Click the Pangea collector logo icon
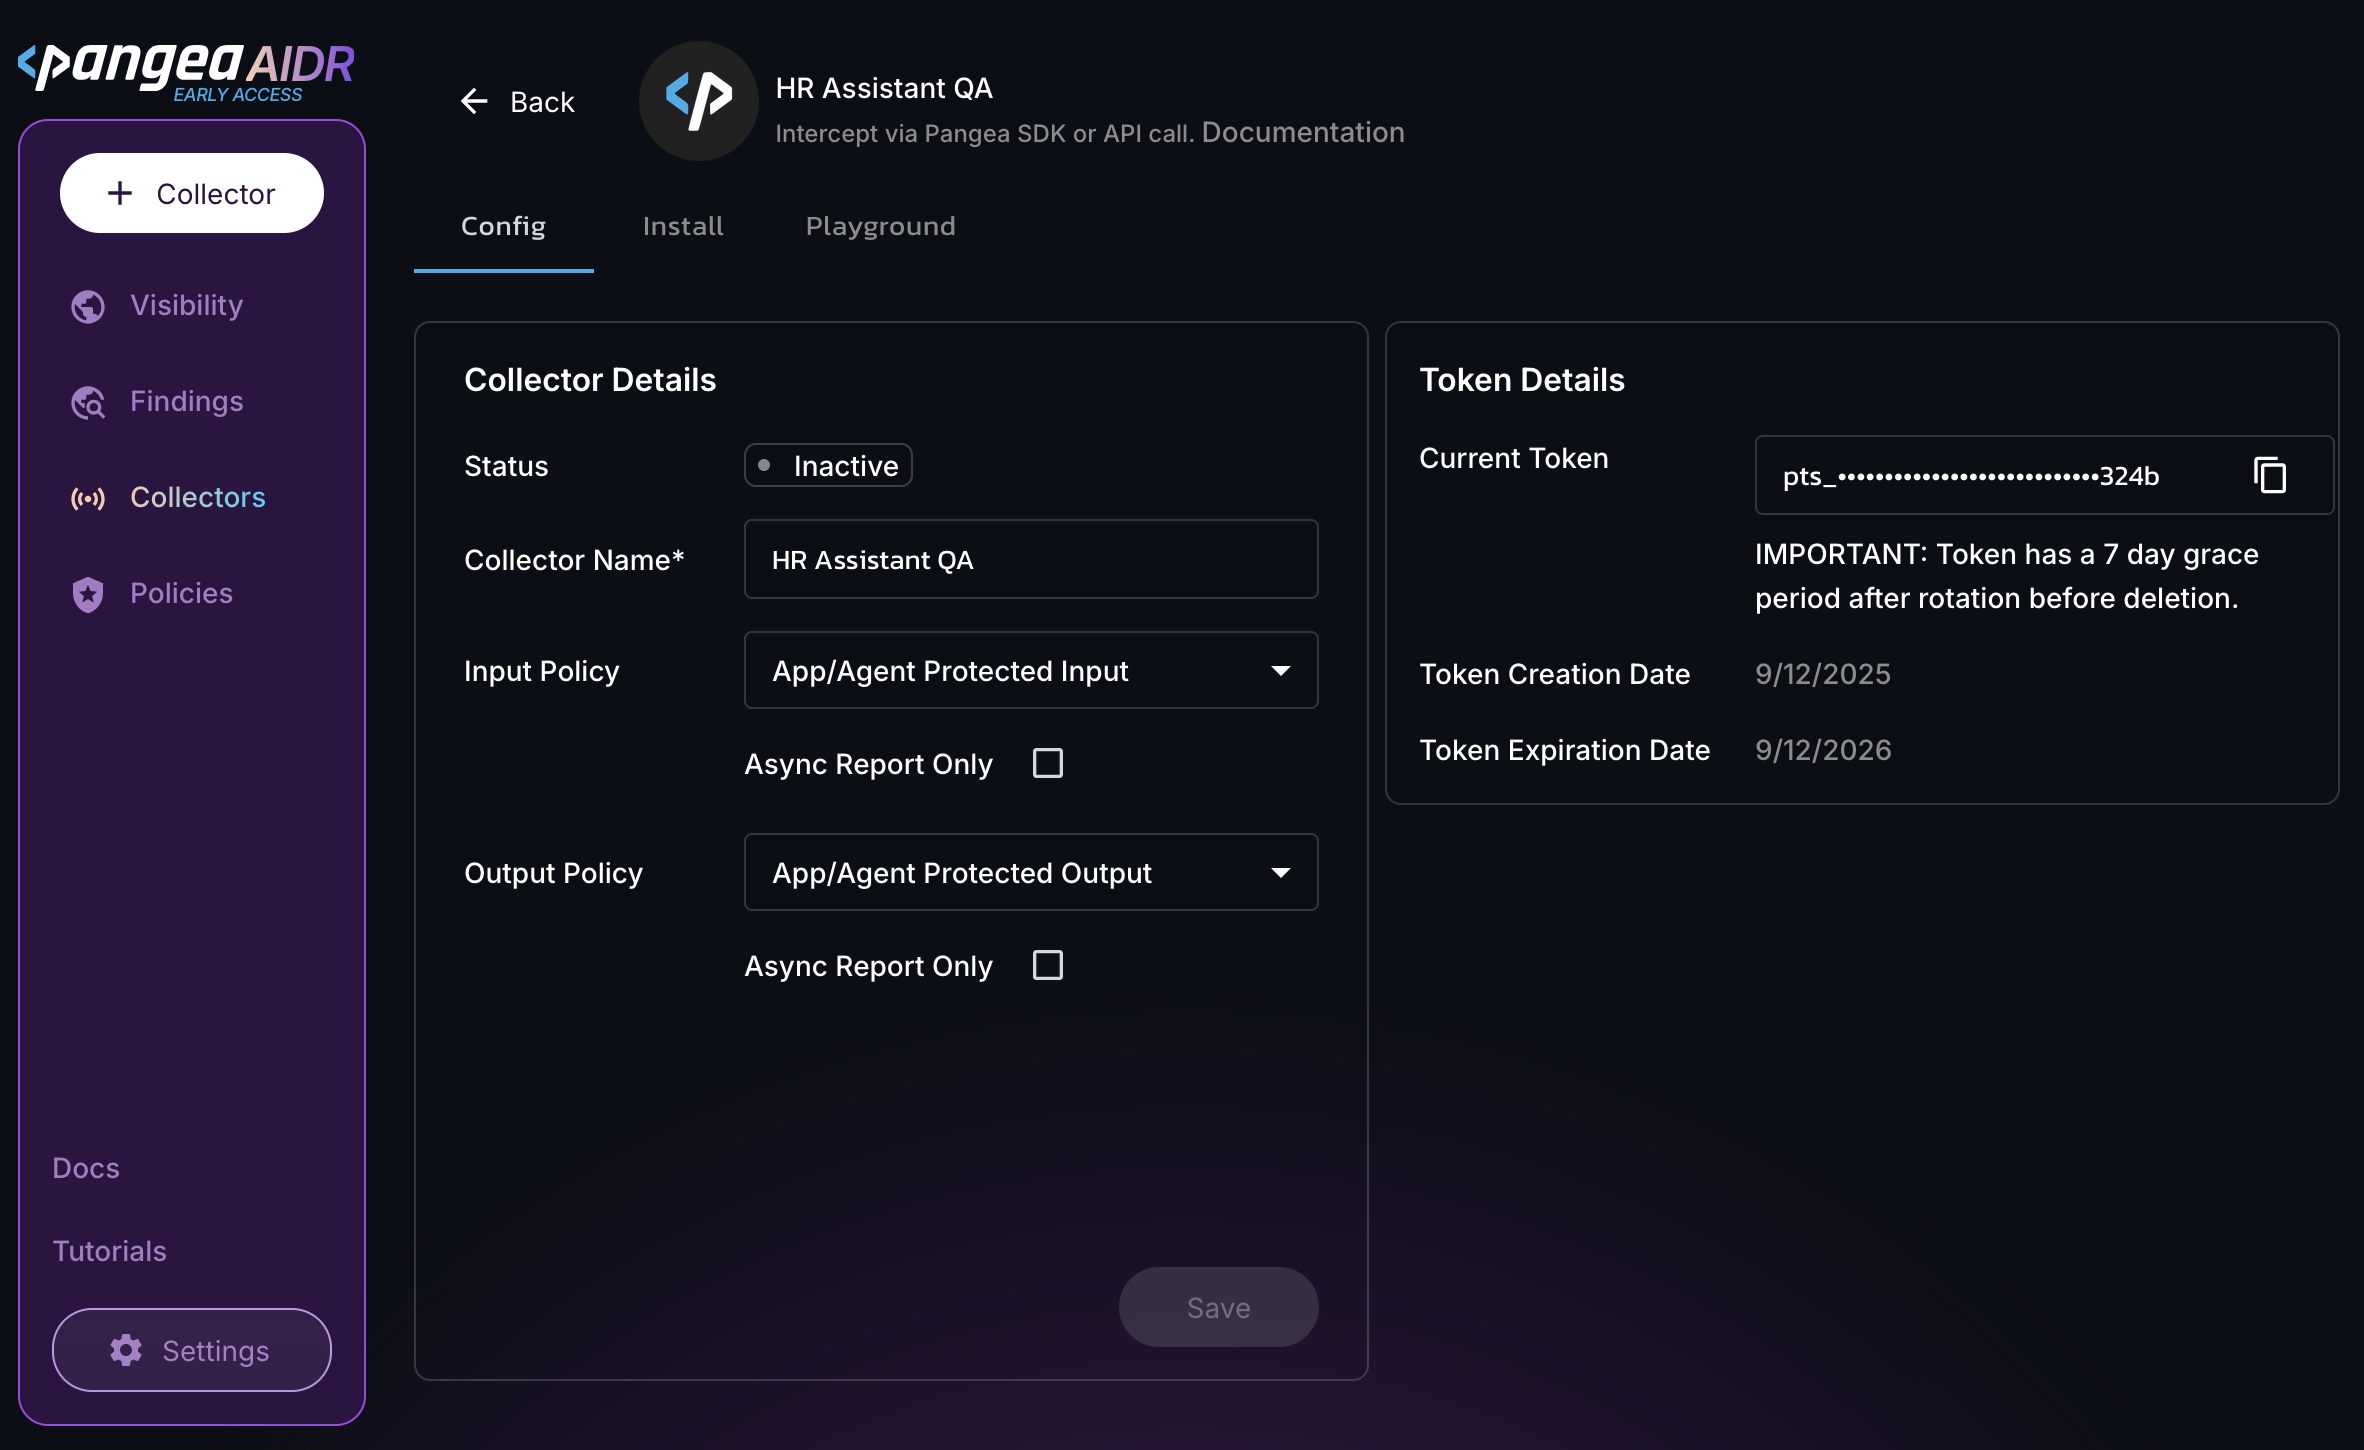Image resolution: width=2364 pixels, height=1450 pixels. click(x=698, y=101)
